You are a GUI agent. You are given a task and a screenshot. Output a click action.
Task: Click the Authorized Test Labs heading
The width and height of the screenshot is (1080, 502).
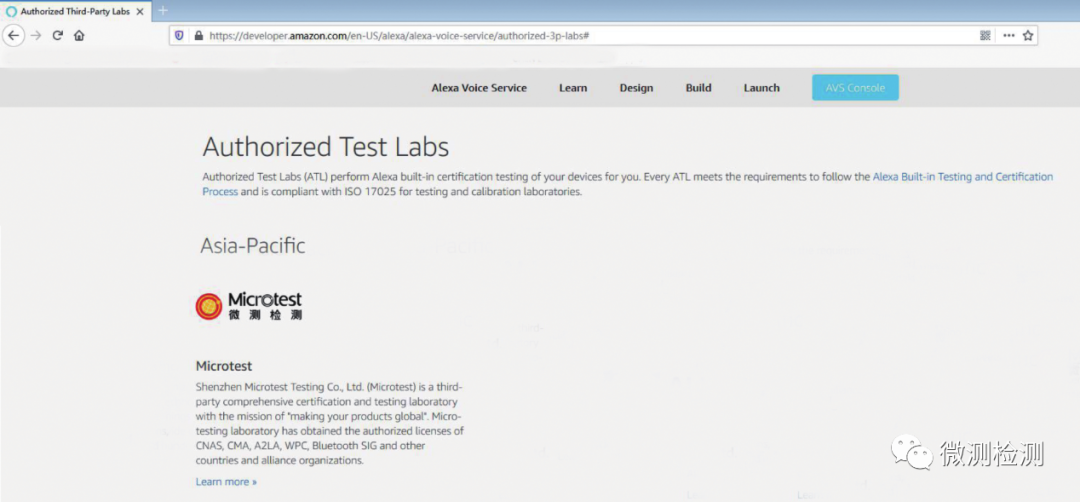[x=326, y=147]
